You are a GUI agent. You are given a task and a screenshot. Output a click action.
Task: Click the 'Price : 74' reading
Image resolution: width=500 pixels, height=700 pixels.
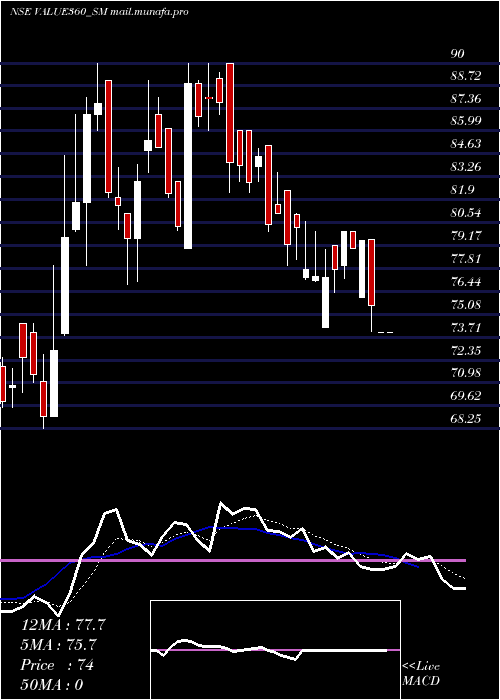pyautogui.click(x=57, y=665)
